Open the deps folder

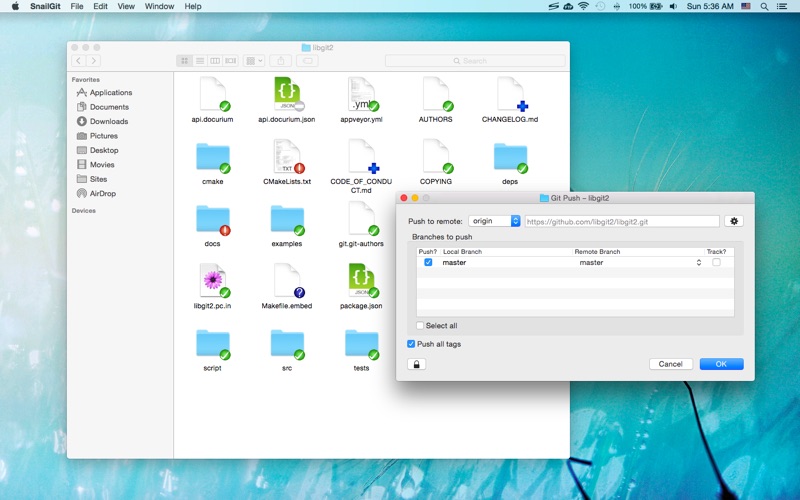tap(510, 158)
